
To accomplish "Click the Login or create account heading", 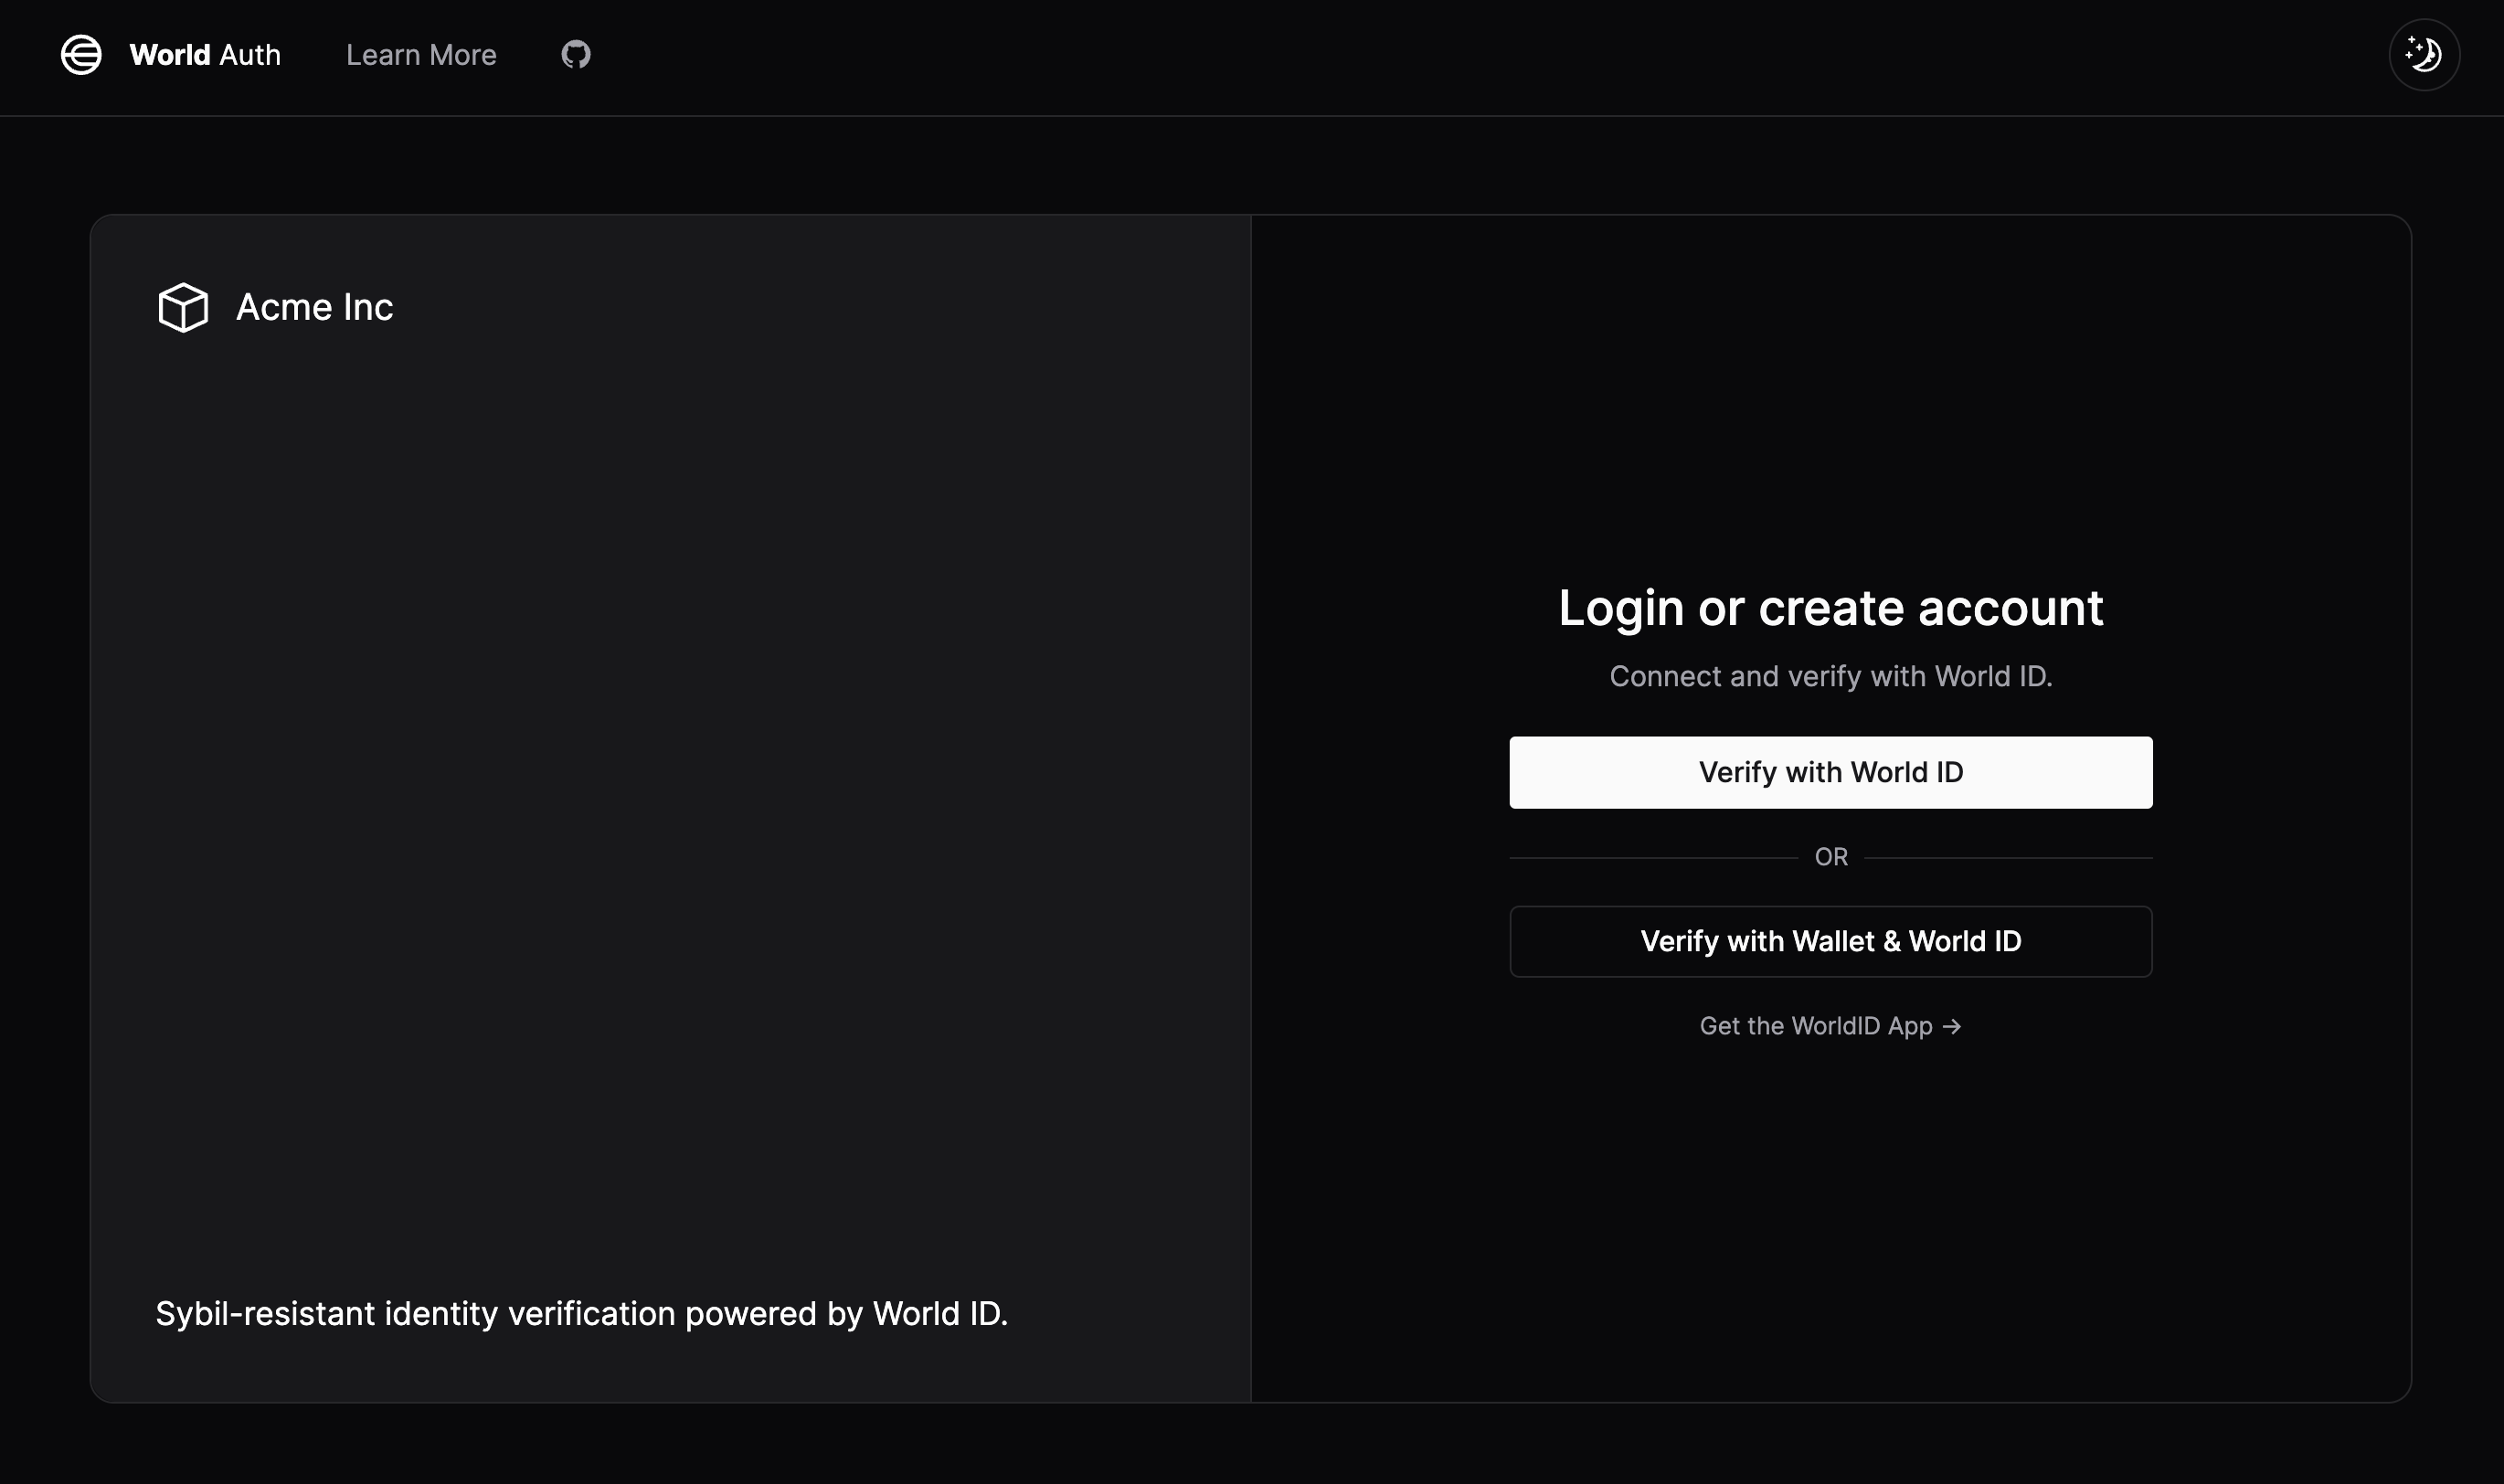I will pyautogui.click(x=1830, y=608).
